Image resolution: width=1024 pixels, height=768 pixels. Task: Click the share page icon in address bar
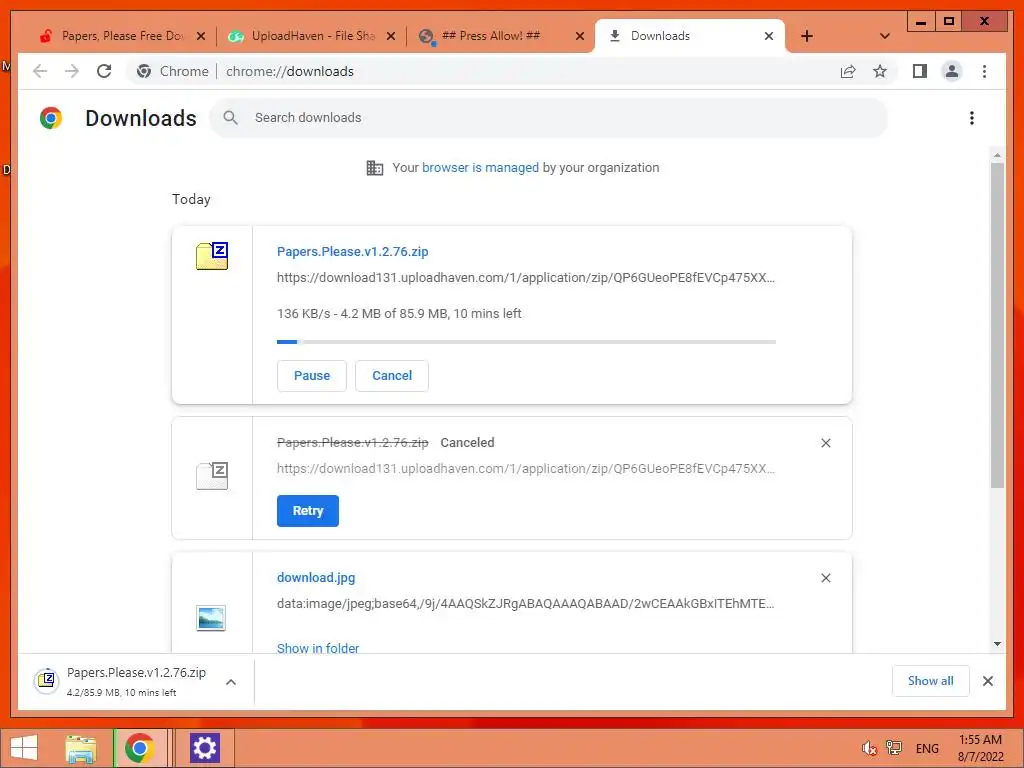[848, 71]
